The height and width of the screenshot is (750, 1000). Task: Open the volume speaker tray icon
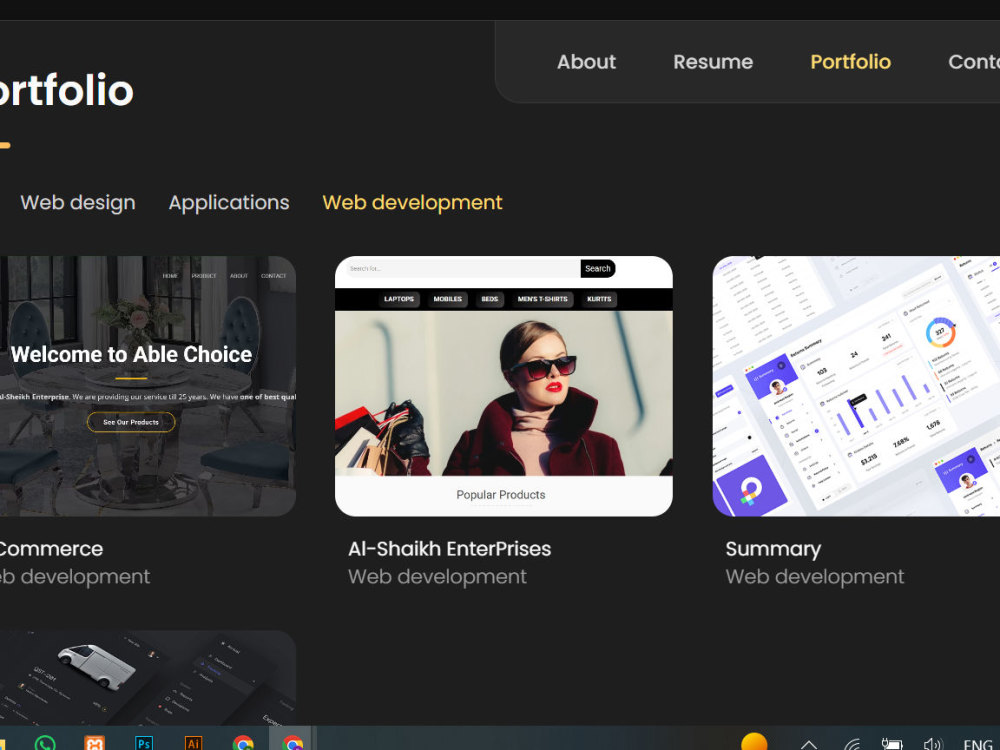932,744
